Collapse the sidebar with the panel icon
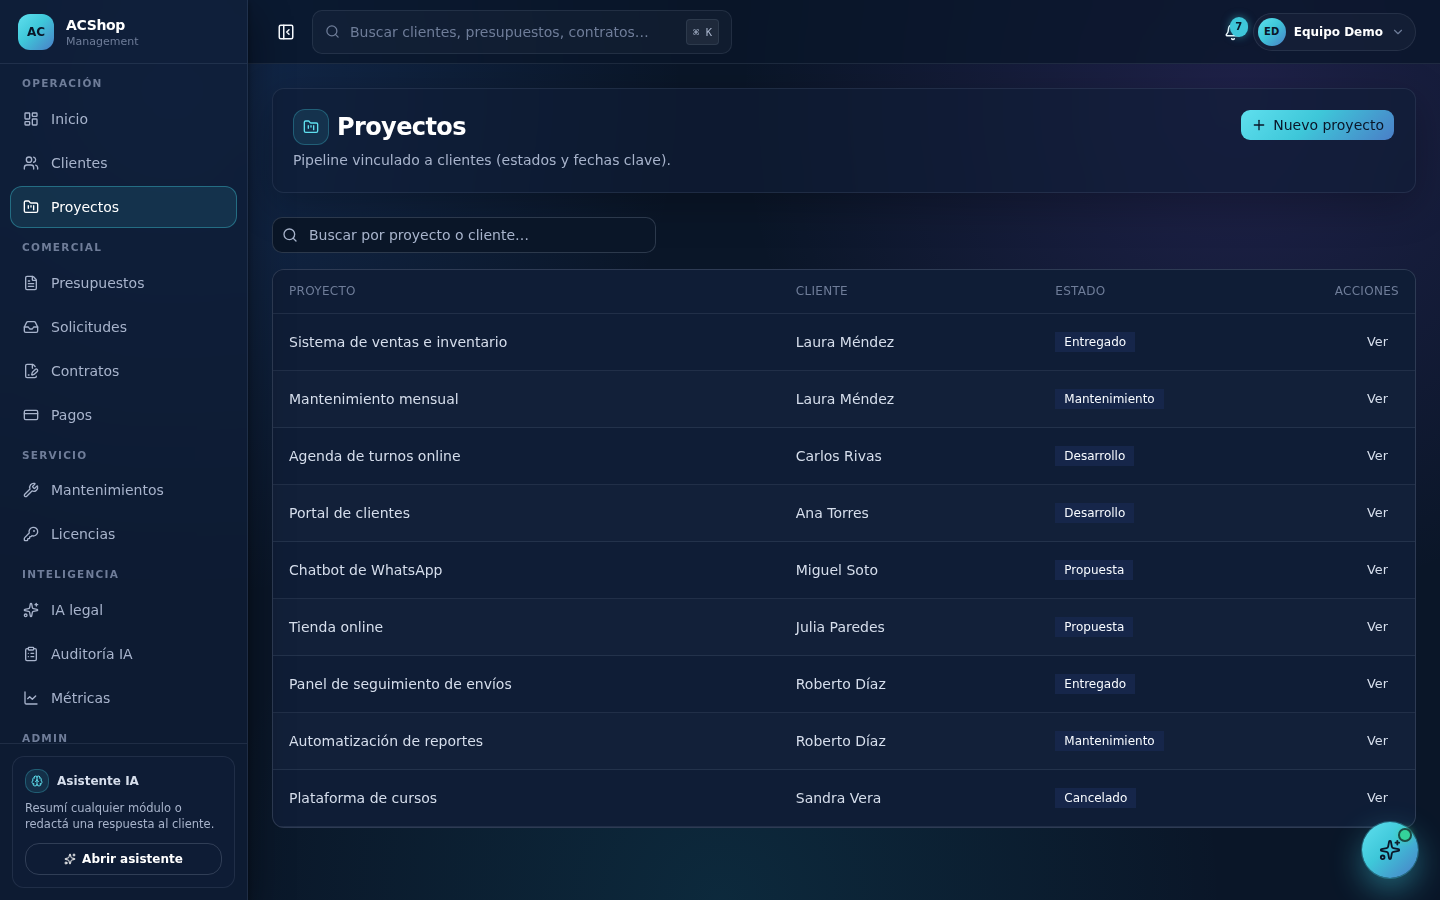This screenshot has height=900, width=1440. 286,32
